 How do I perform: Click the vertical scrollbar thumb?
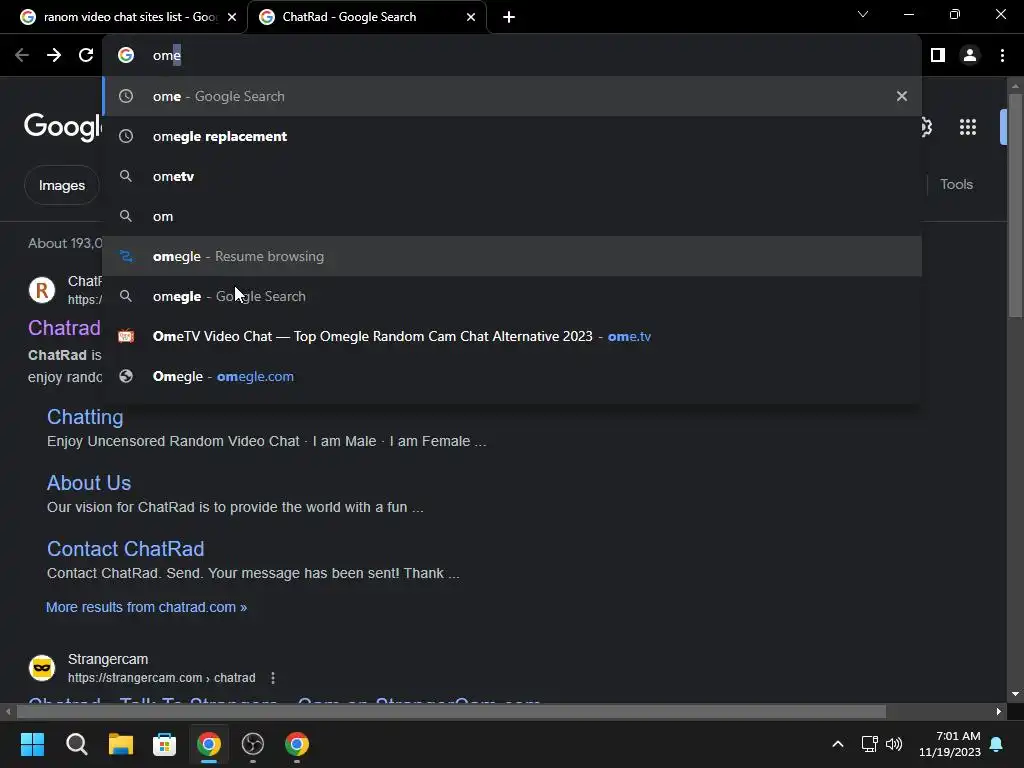coord(1015,205)
